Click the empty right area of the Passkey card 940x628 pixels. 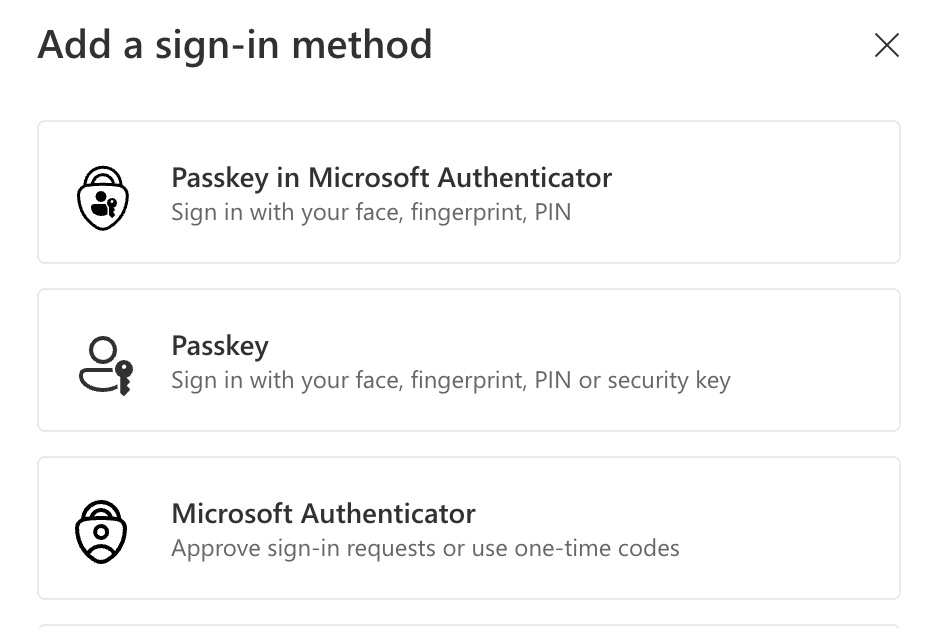coord(815,360)
